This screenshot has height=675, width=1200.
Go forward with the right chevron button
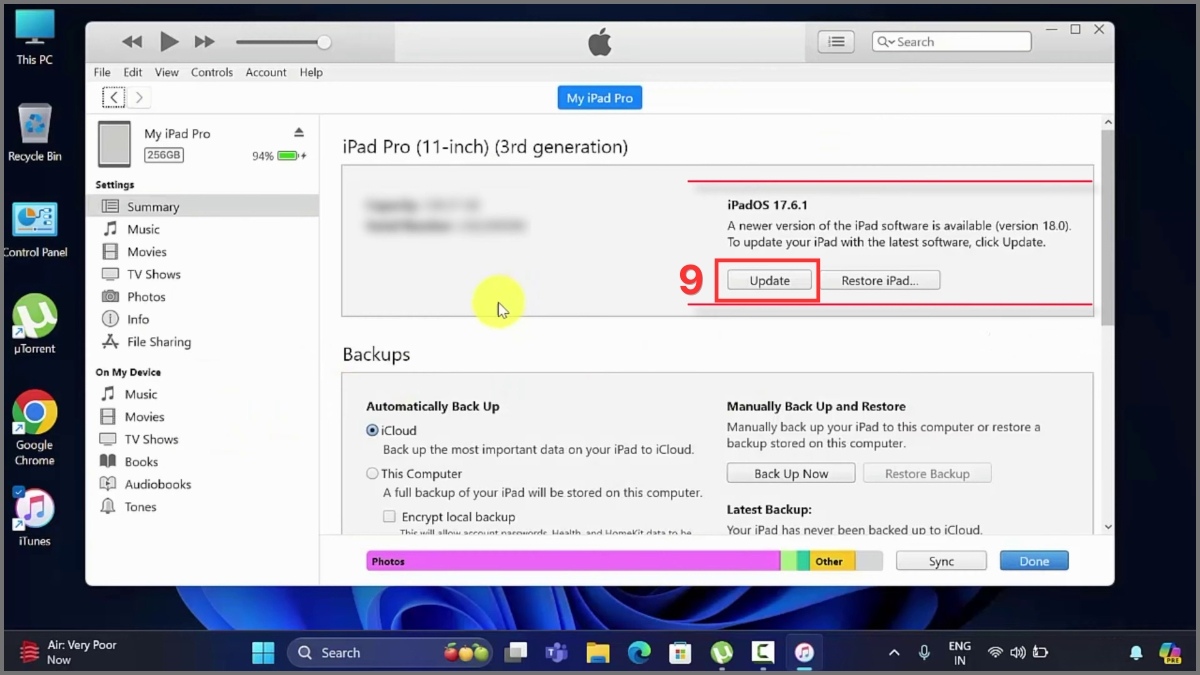(x=139, y=97)
